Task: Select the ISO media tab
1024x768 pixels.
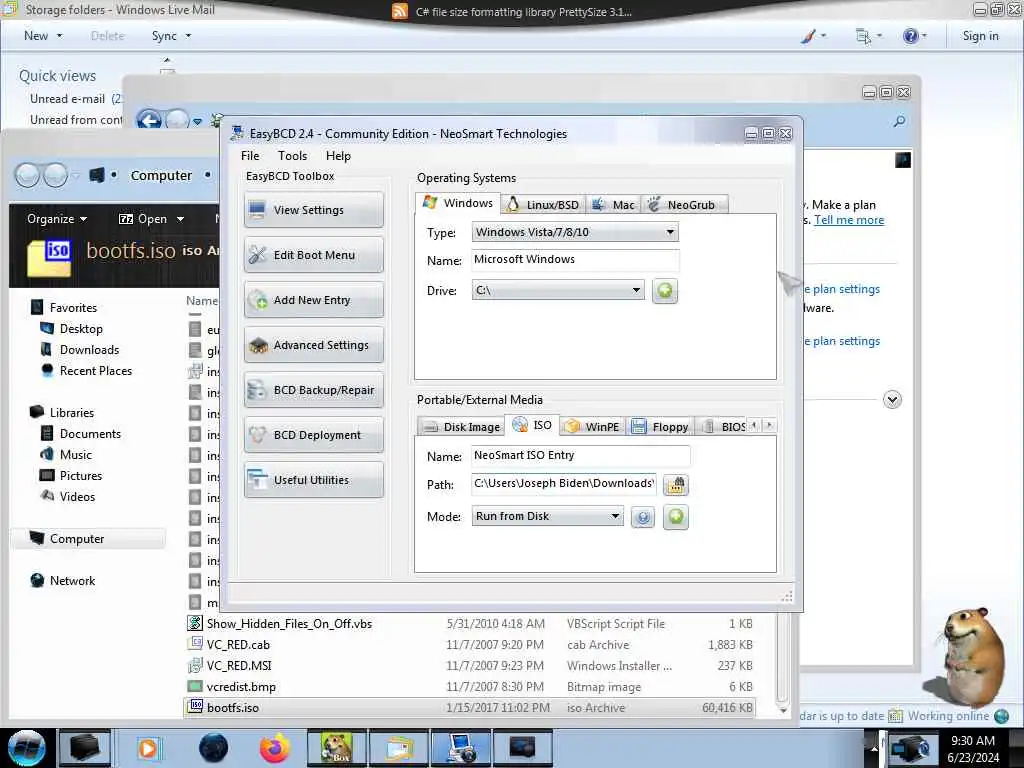Action: 533,425
